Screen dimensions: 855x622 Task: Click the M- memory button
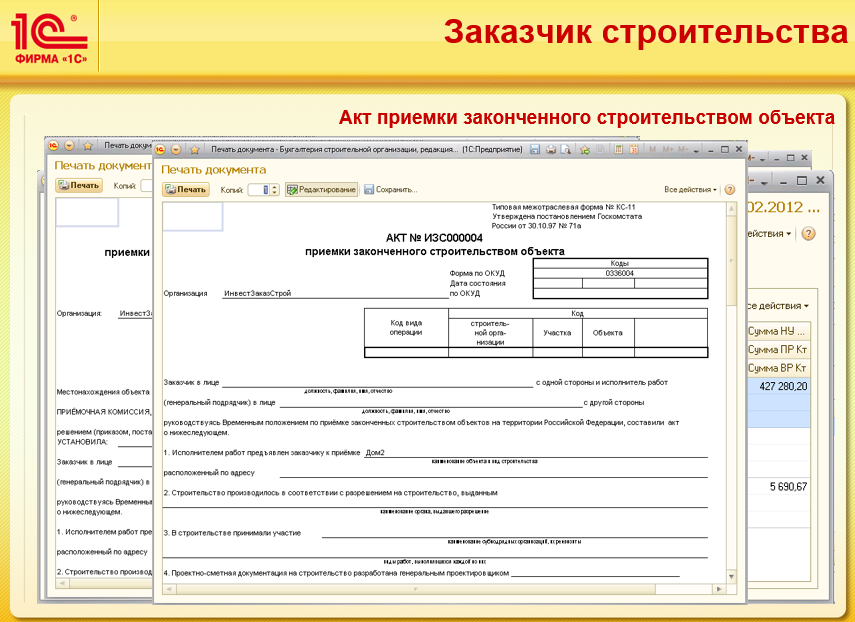(x=683, y=149)
